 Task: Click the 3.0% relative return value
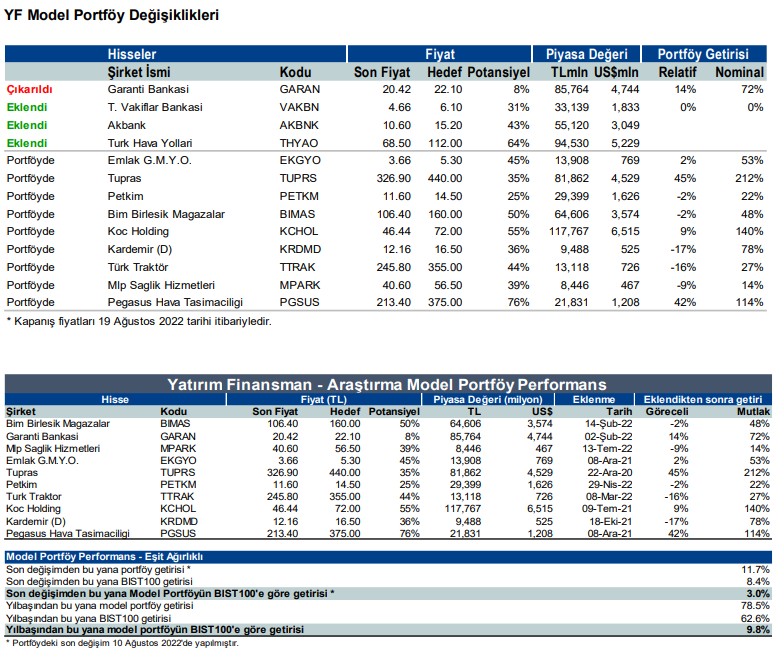(x=758, y=593)
